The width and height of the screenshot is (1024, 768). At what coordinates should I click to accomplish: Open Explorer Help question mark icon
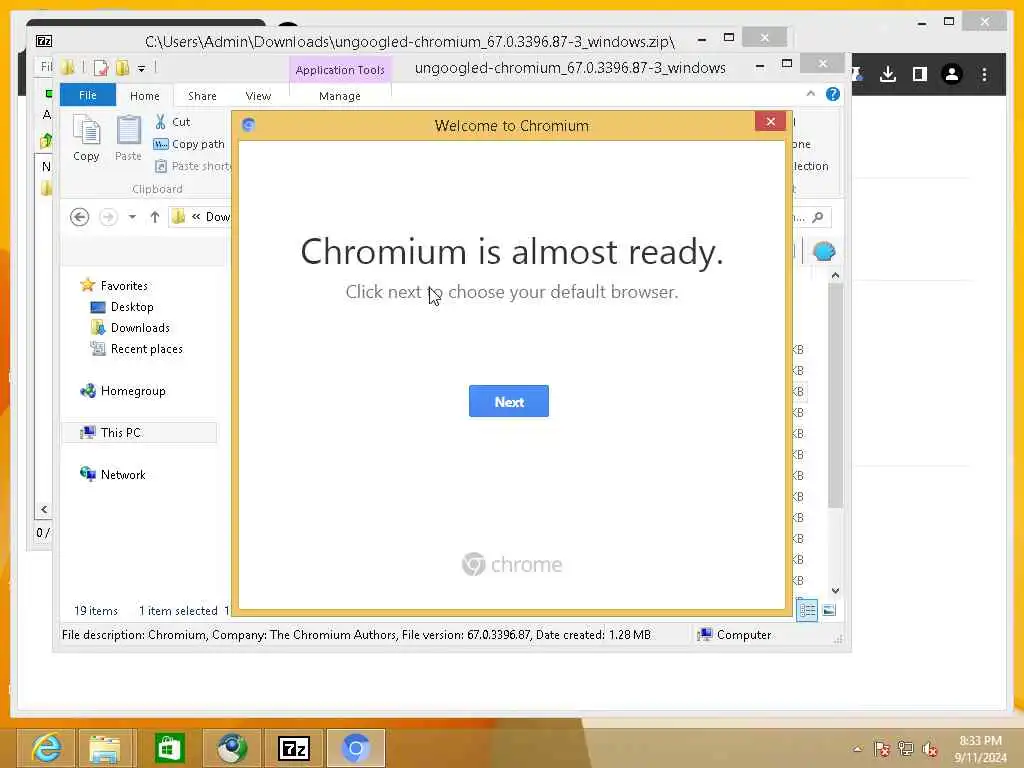point(833,94)
